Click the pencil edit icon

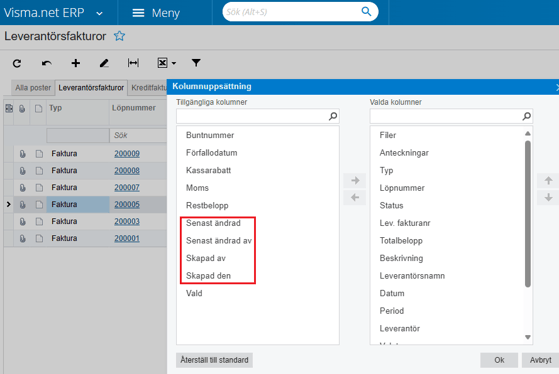point(104,63)
